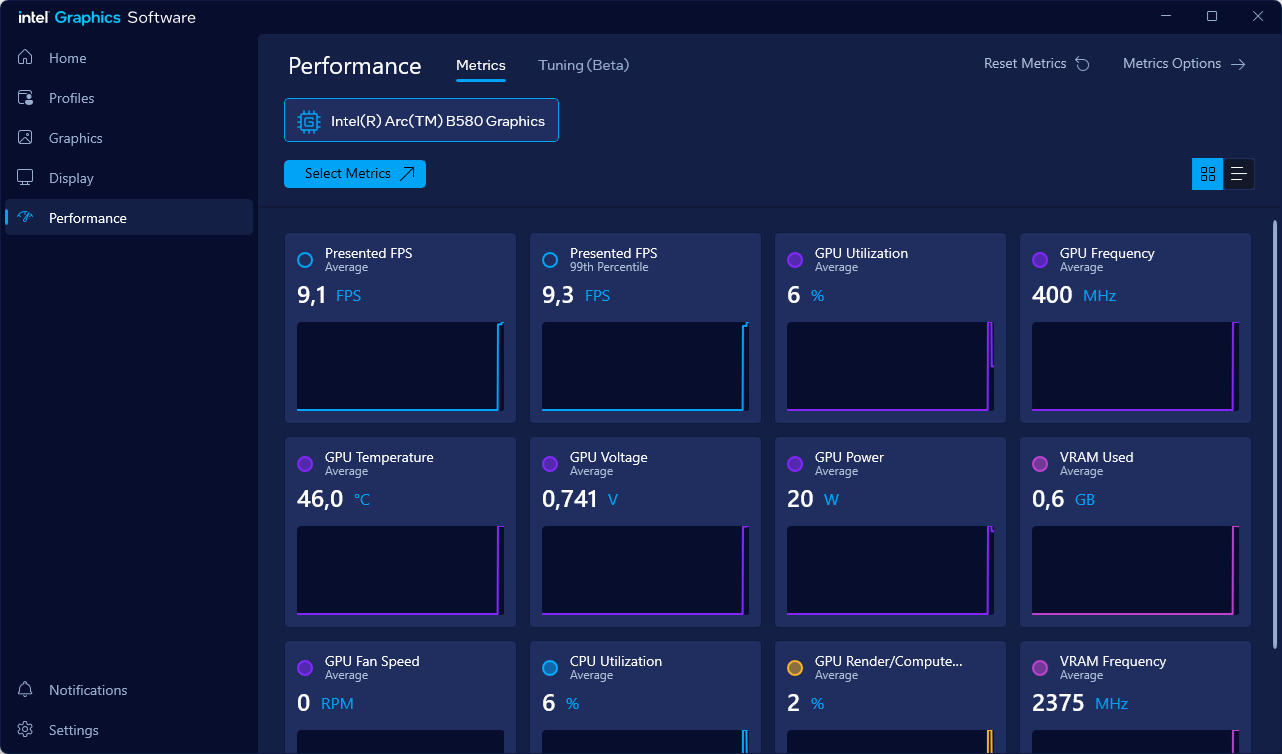Click the Profiles sidebar icon
The height and width of the screenshot is (754, 1282).
pos(26,98)
